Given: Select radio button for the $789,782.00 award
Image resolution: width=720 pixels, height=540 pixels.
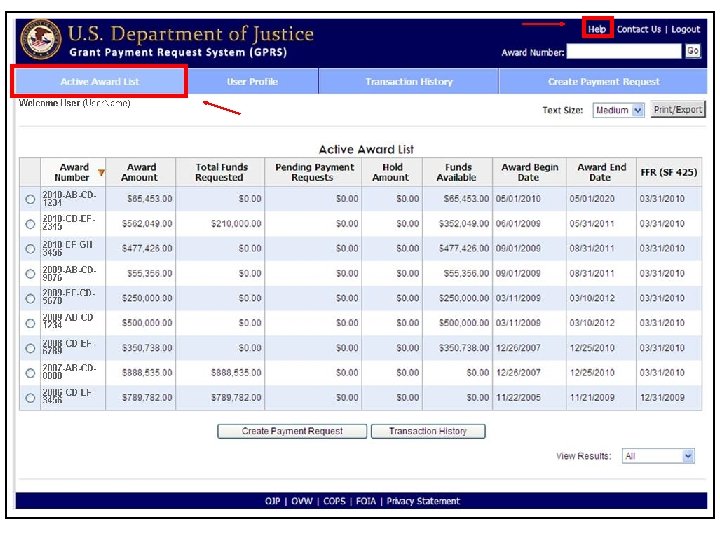Looking at the screenshot, I should pos(30,398).
